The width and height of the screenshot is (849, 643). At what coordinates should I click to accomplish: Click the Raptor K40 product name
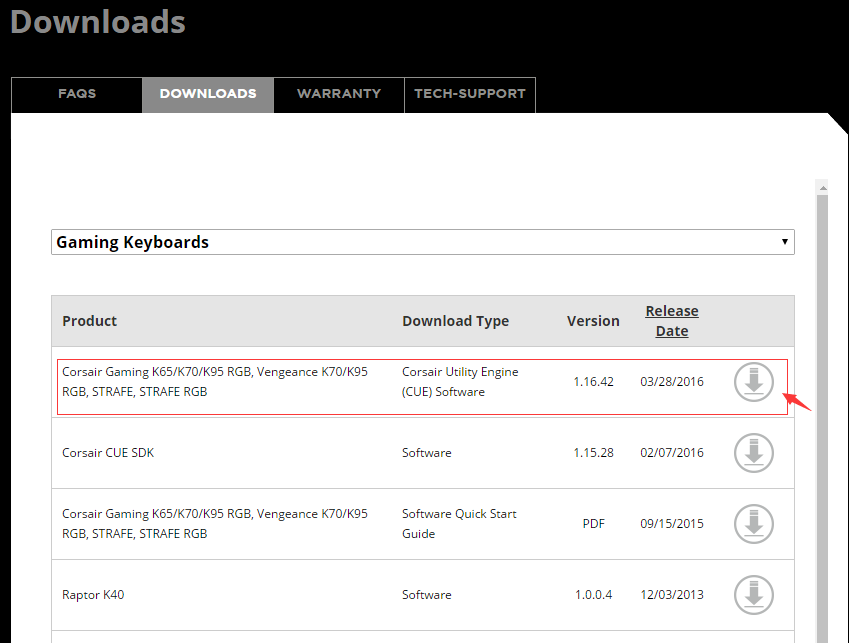(x=93, y=595)
